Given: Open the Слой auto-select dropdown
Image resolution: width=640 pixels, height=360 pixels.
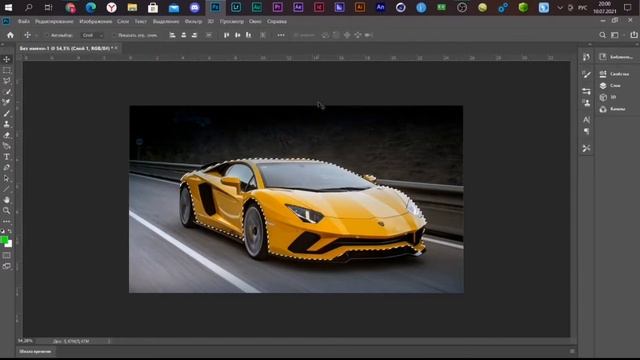Looking at the screenshot, I should (x=92, y=36).
